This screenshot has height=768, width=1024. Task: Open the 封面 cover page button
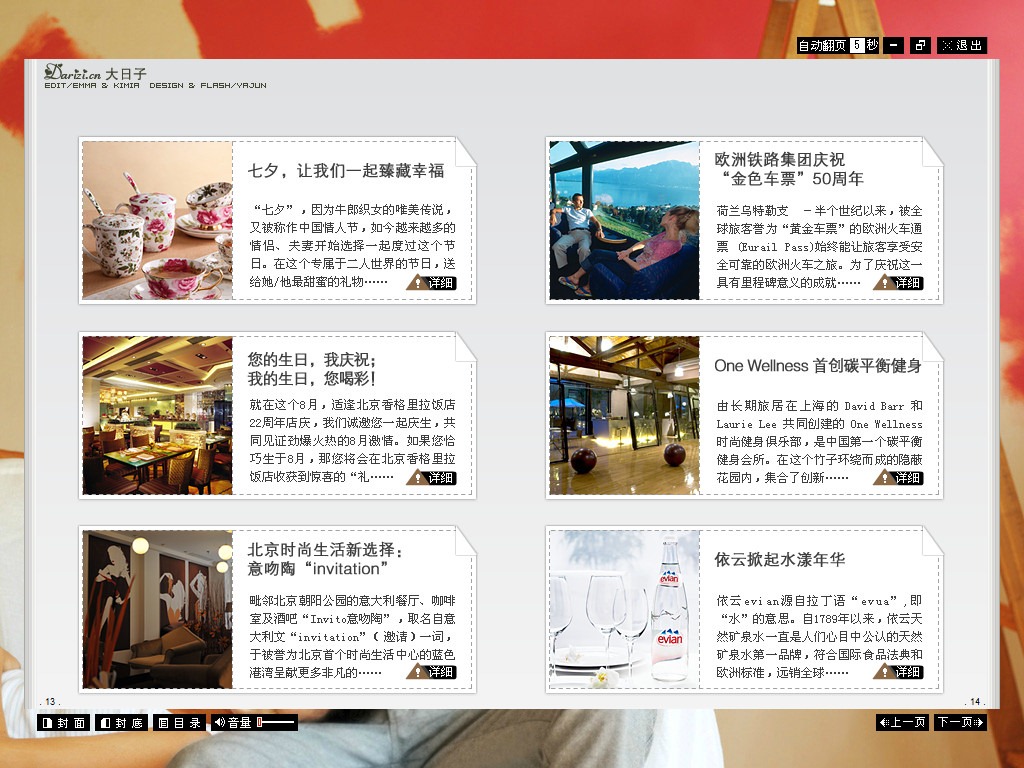coord(63,722)
